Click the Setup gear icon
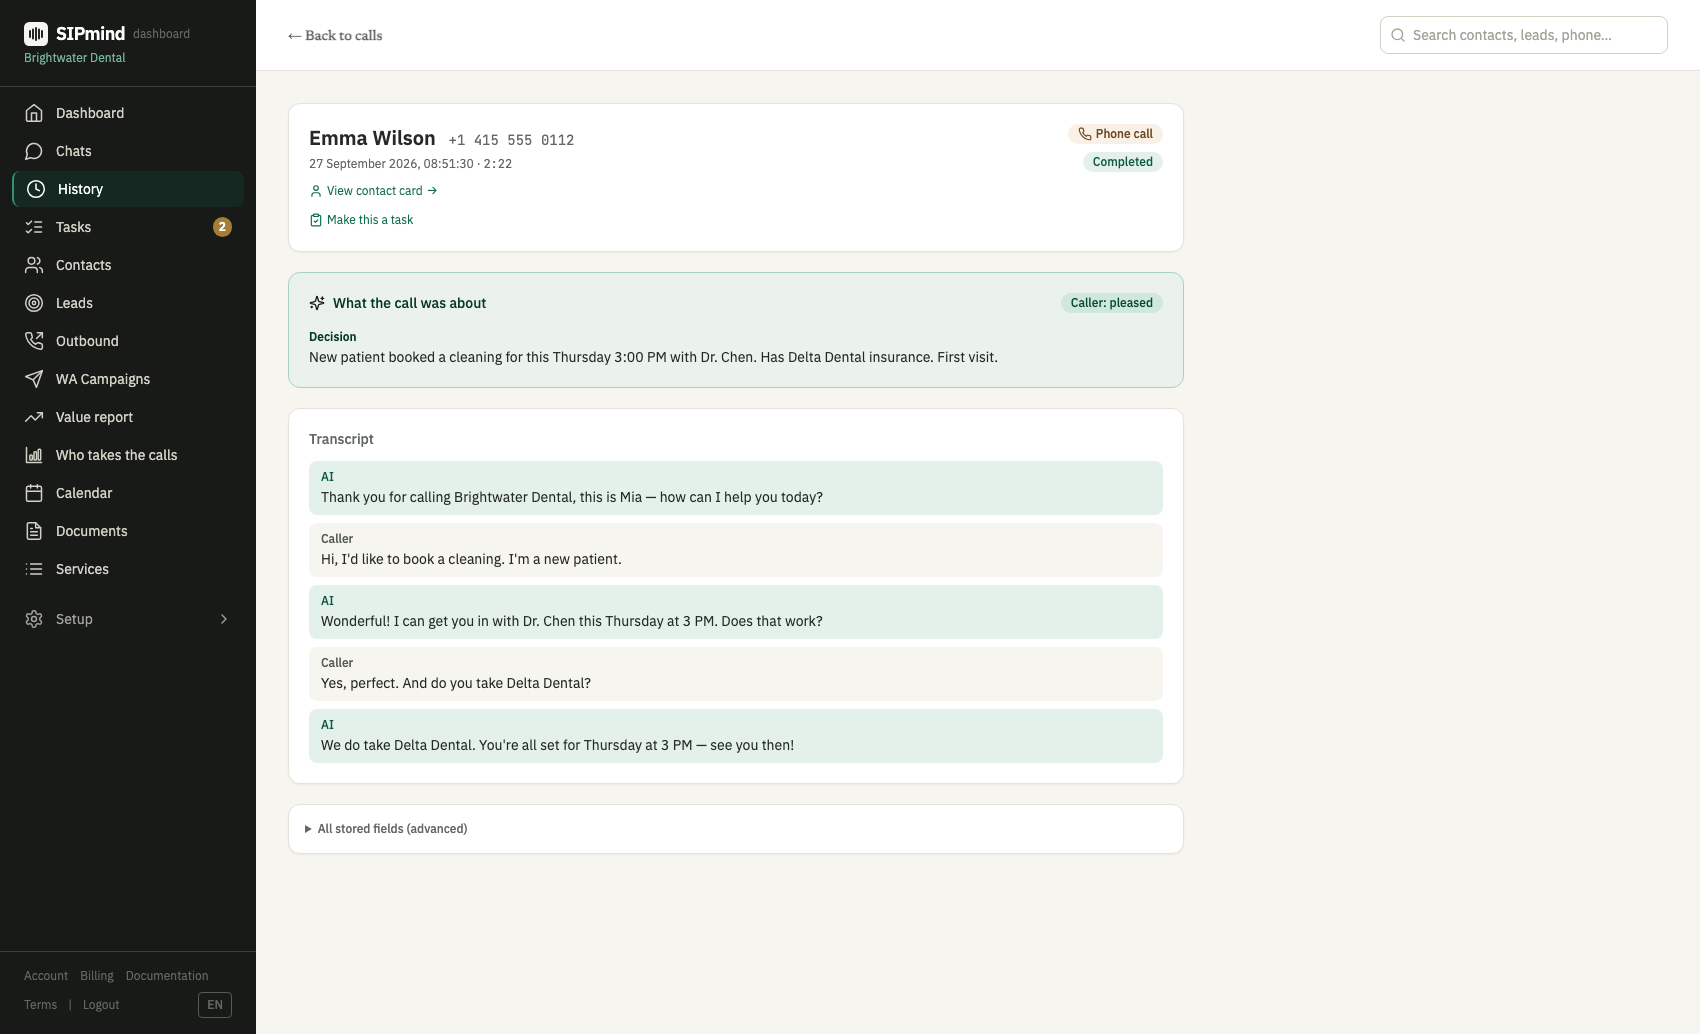1700x1034 pixels. point(34,619)
